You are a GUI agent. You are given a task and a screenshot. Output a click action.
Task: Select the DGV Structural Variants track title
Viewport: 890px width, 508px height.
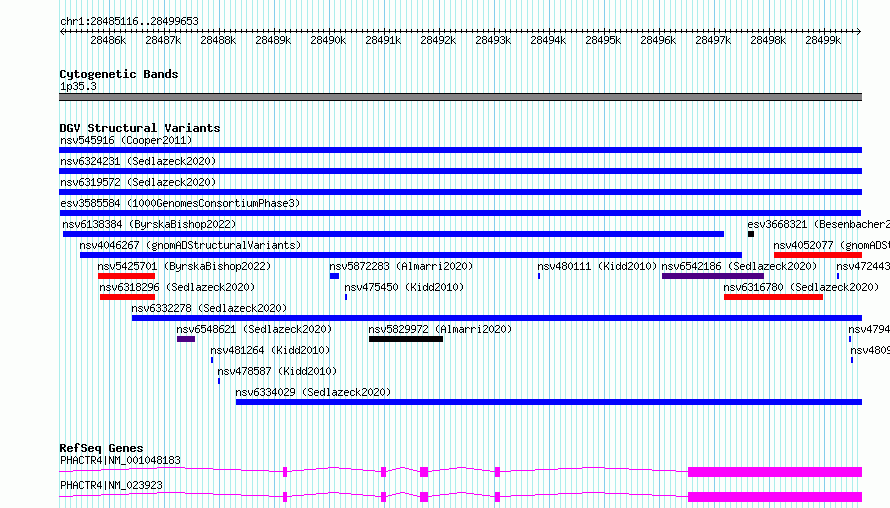[x=140, y=128]
